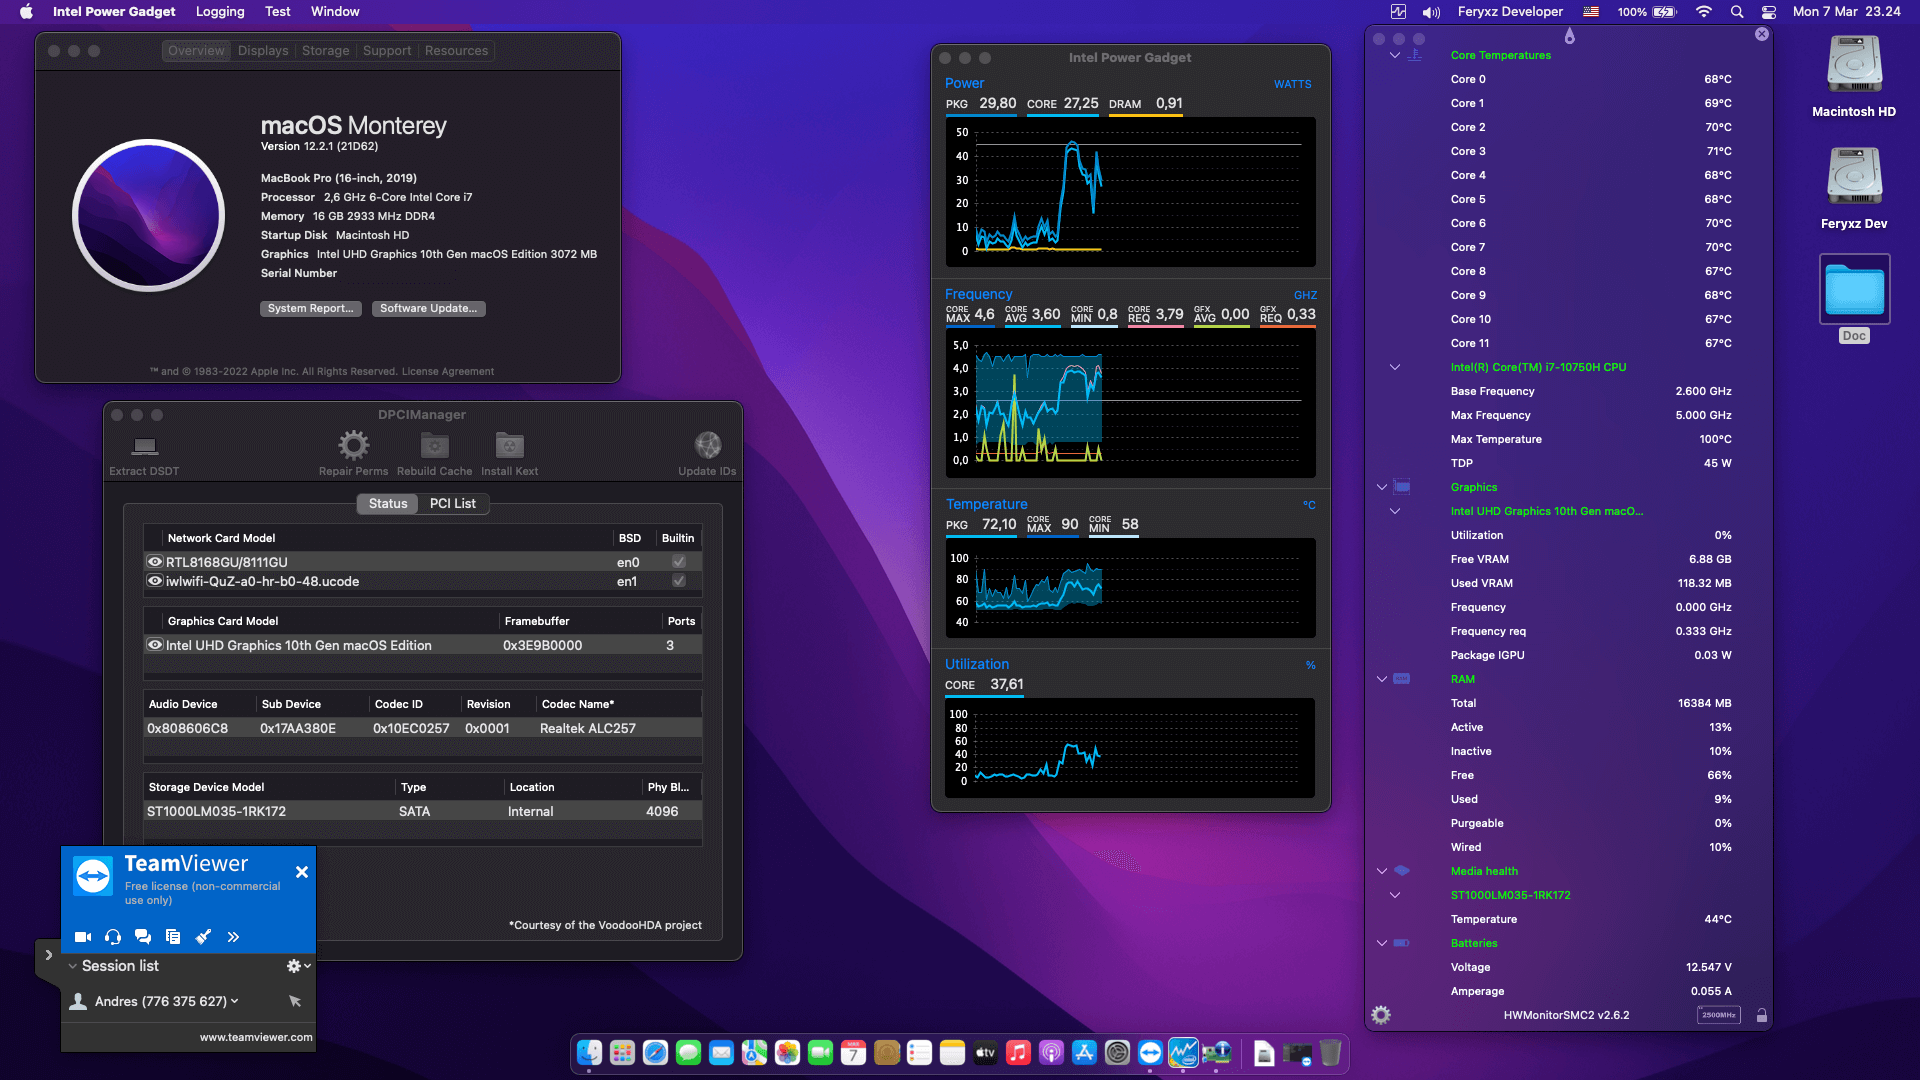Collapse Intel(R) Core(TM) i7-10750H CPU group
Screen dimensions: 1920x1080
click(x=1395, y=367)
